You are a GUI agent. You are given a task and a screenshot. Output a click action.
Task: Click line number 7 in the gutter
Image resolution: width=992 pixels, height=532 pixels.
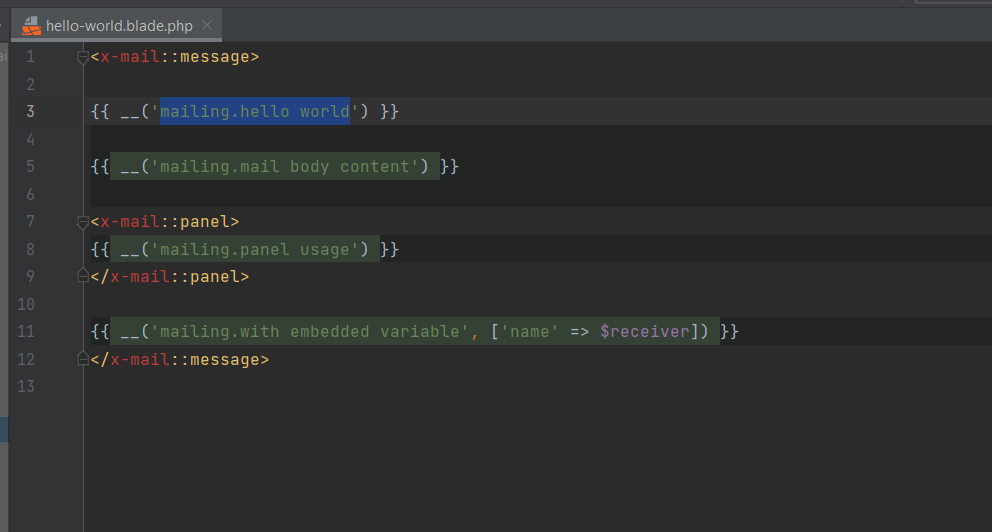click(30, 221)
